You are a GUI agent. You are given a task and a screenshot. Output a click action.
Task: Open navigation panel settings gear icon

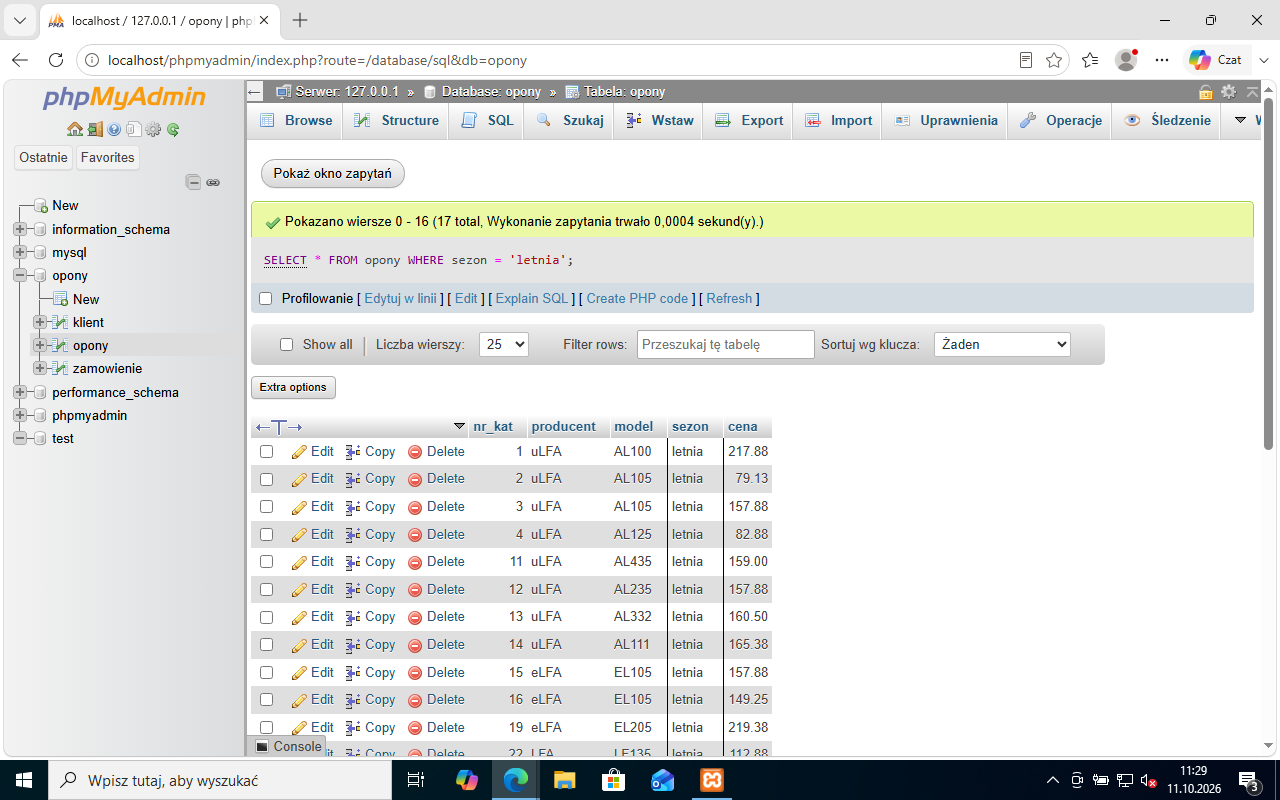tap(153, 129)
